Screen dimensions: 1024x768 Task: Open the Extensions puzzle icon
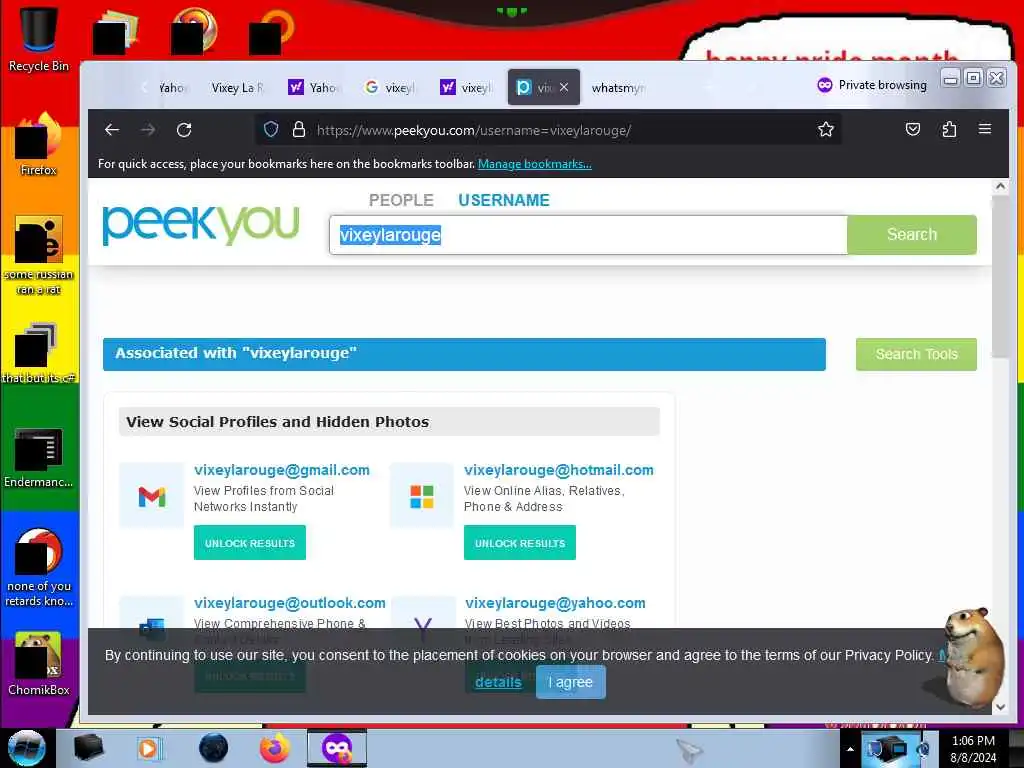(x=949, y=129)
